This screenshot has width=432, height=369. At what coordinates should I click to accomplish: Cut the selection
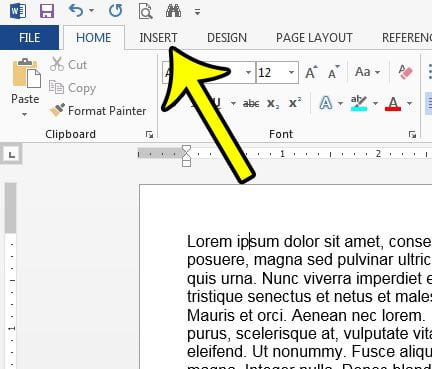(68, 64)
